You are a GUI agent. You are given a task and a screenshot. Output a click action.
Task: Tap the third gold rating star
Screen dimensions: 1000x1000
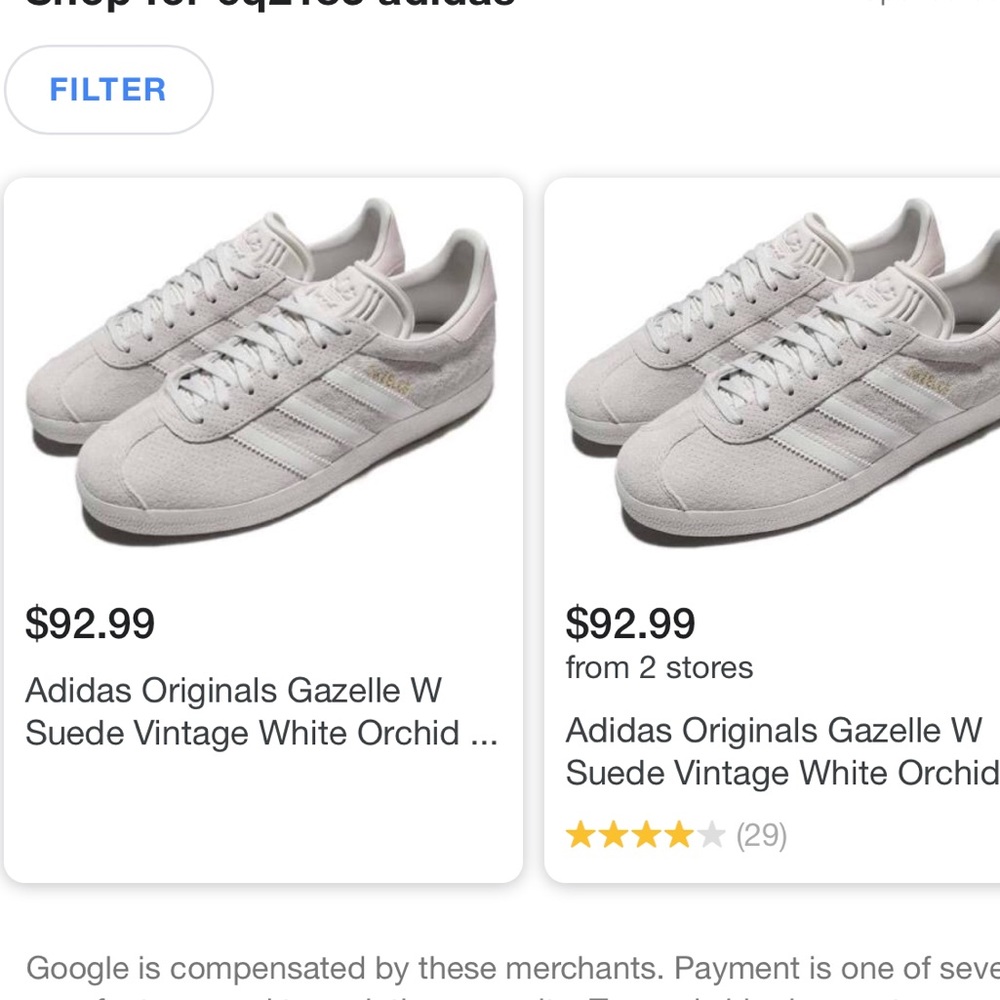(646, 835)
